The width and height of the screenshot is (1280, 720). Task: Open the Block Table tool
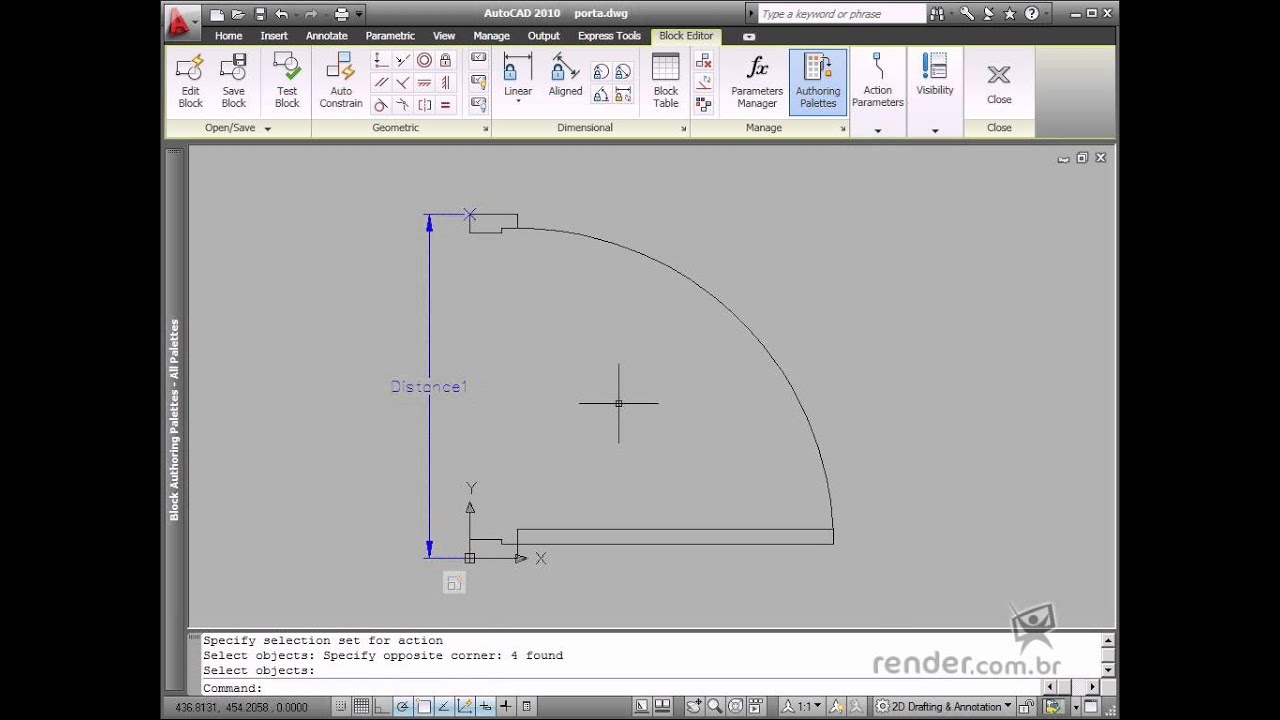click(x=665, y=81)
